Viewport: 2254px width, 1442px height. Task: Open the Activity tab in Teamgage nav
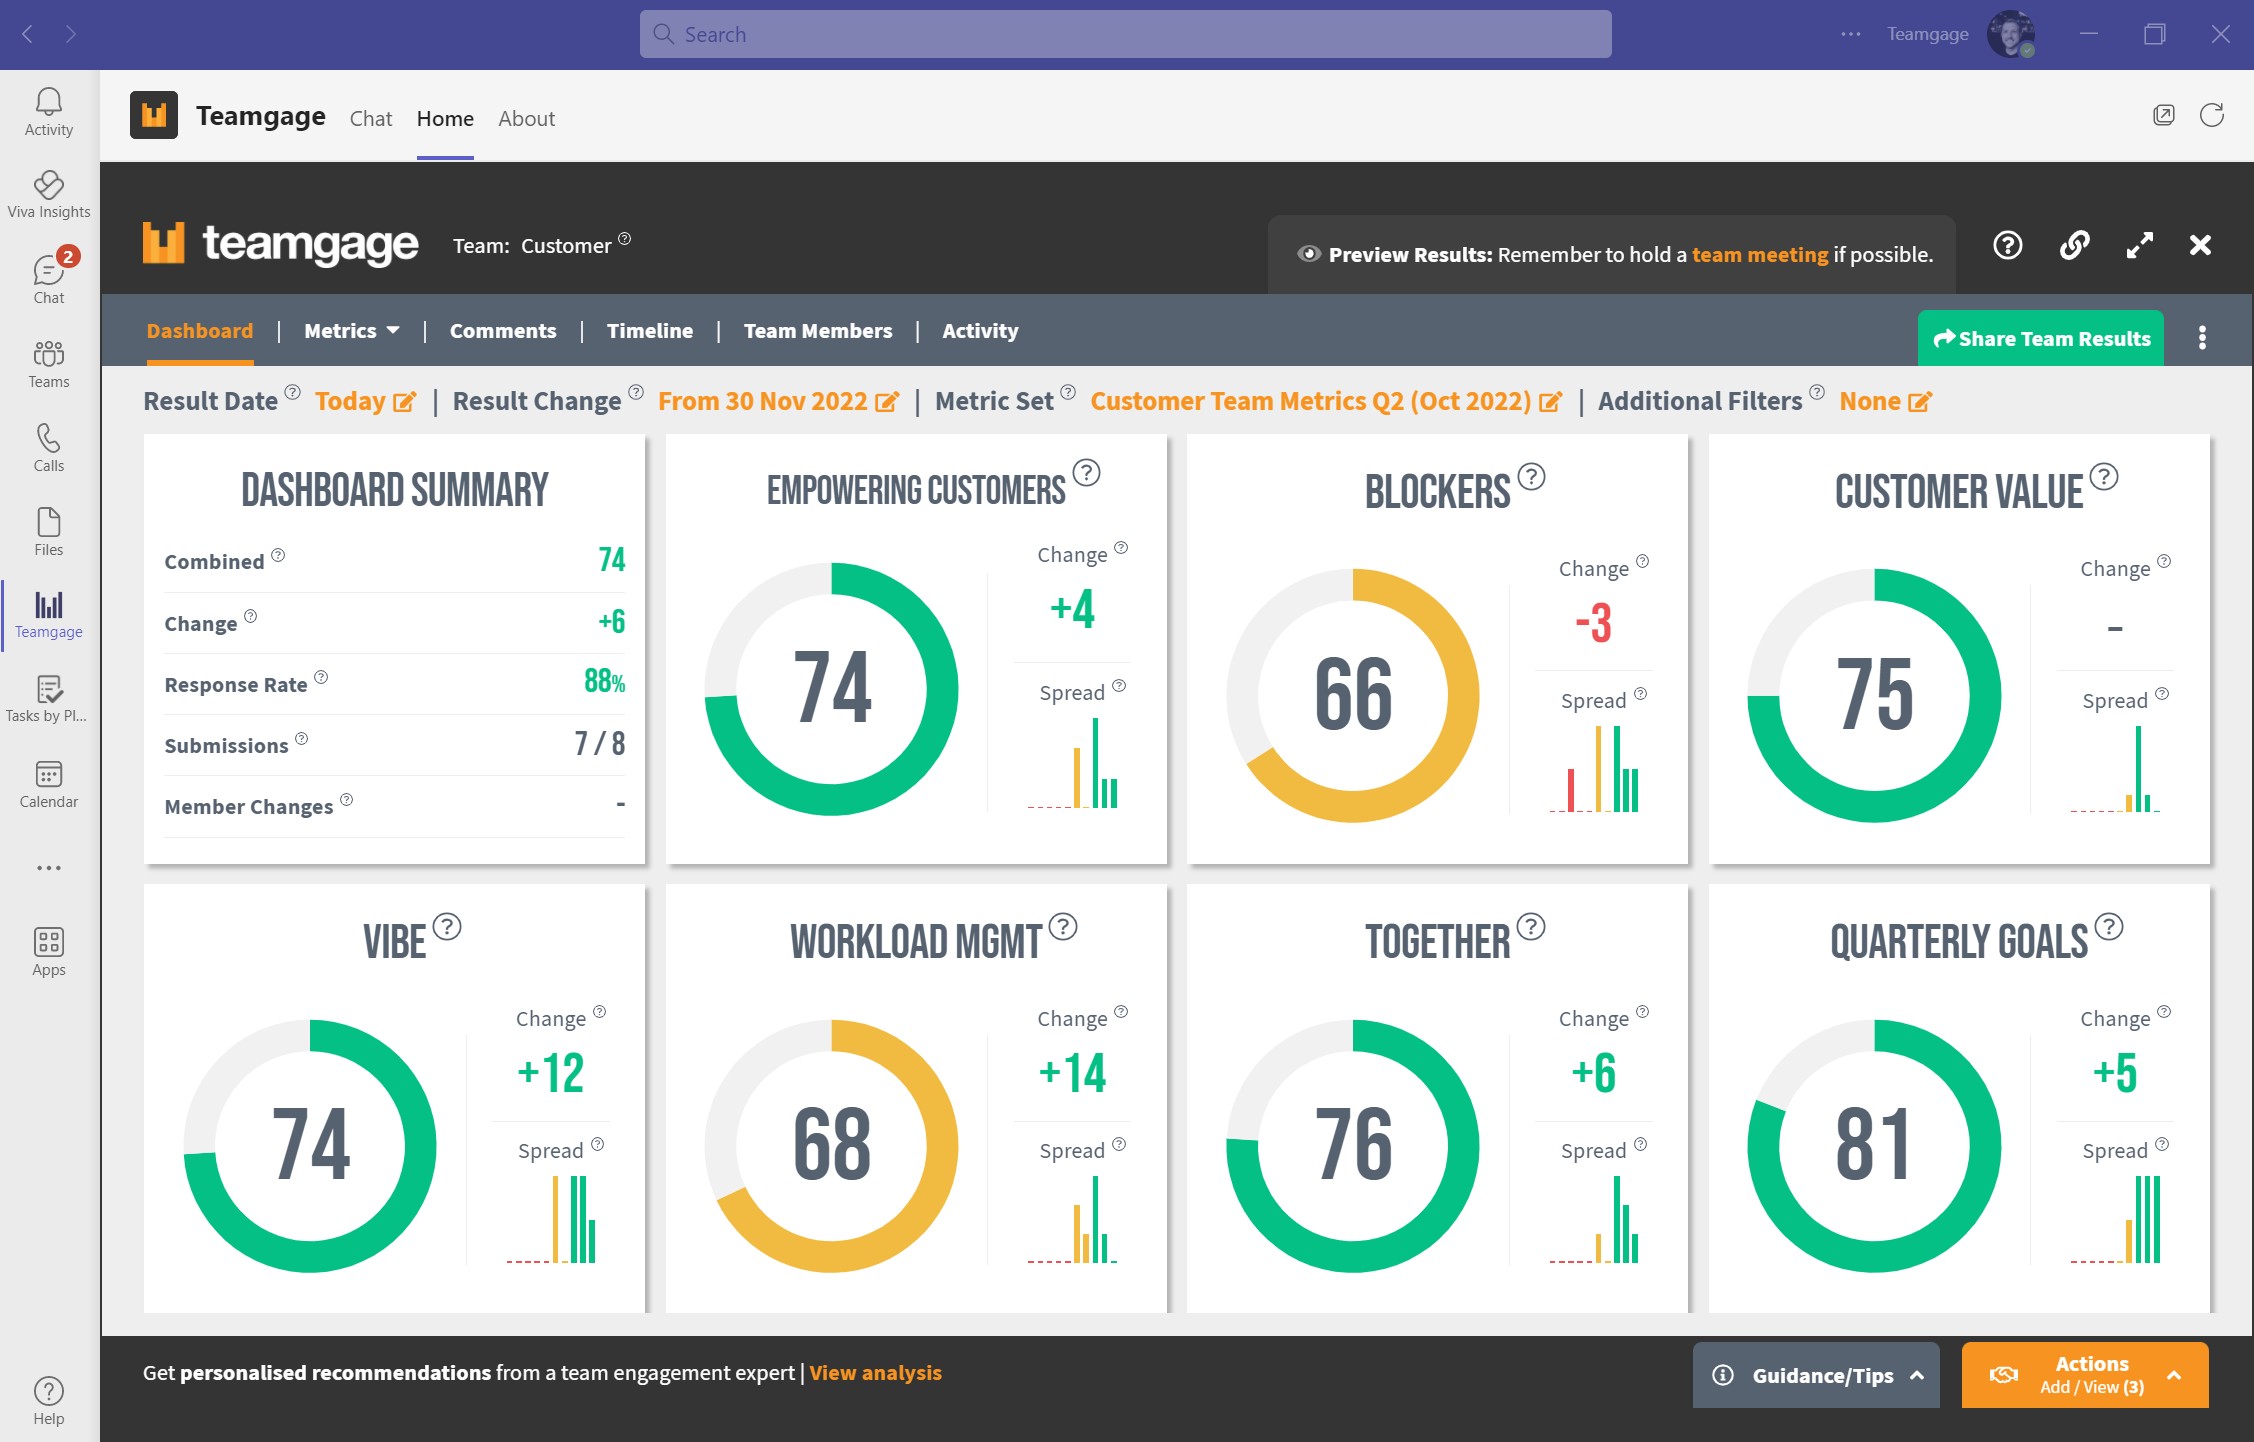coord(980,331)
